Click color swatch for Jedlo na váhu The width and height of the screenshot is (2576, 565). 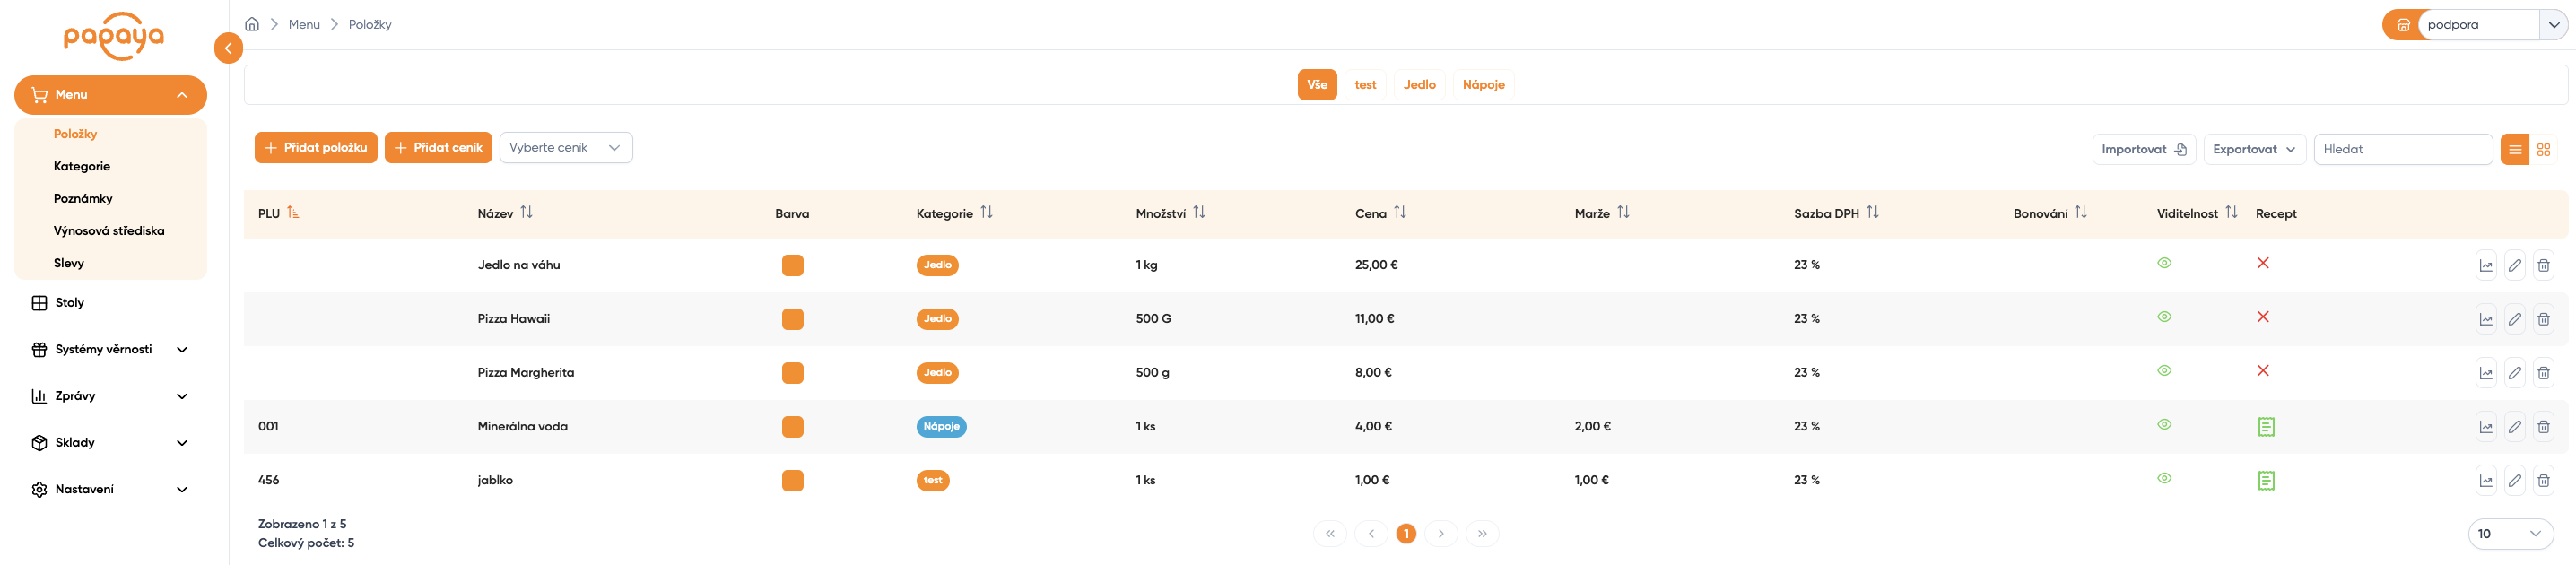coord(792,265)
